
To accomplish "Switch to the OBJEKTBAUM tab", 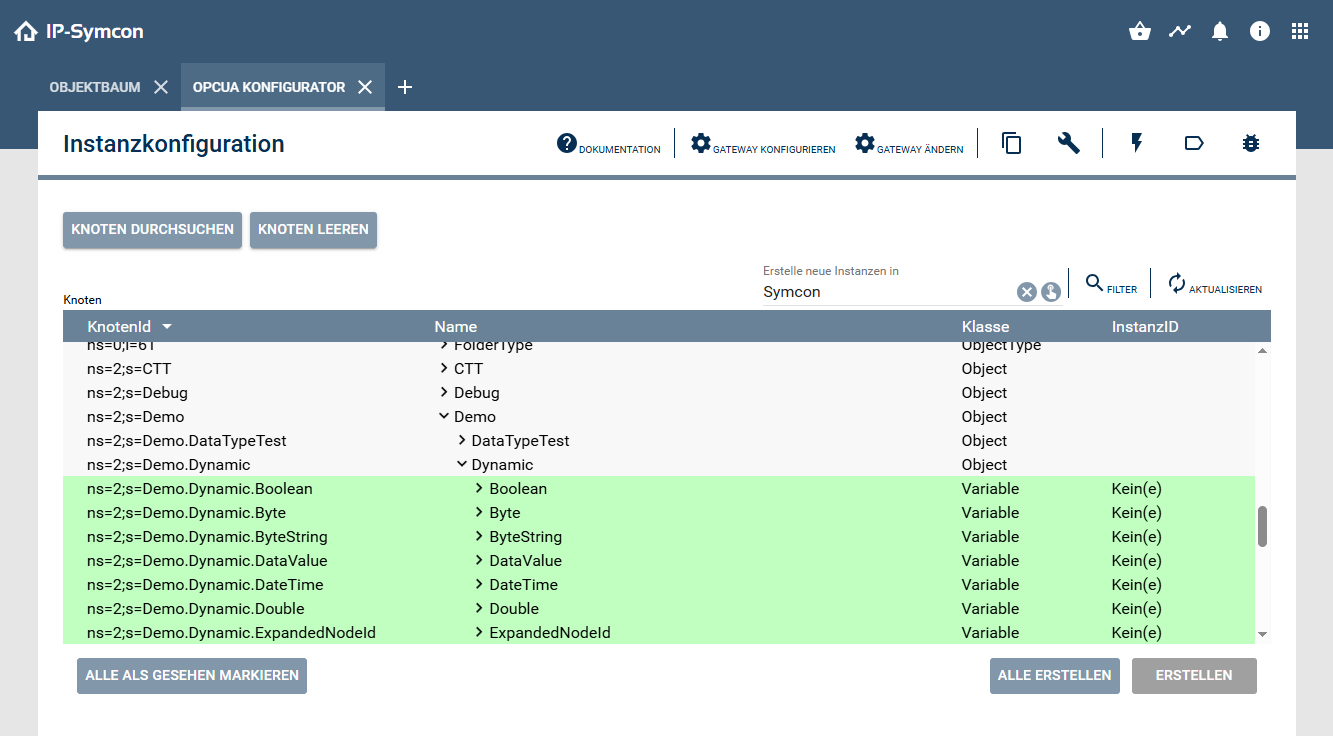I will pyautogui.click(x=96, y=87).
